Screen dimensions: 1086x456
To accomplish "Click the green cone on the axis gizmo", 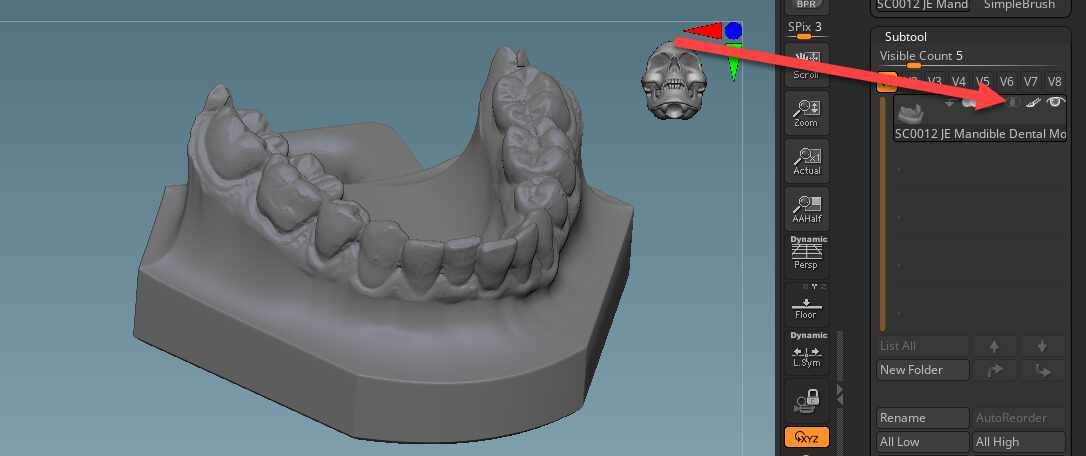I will [x=733, y=62].
